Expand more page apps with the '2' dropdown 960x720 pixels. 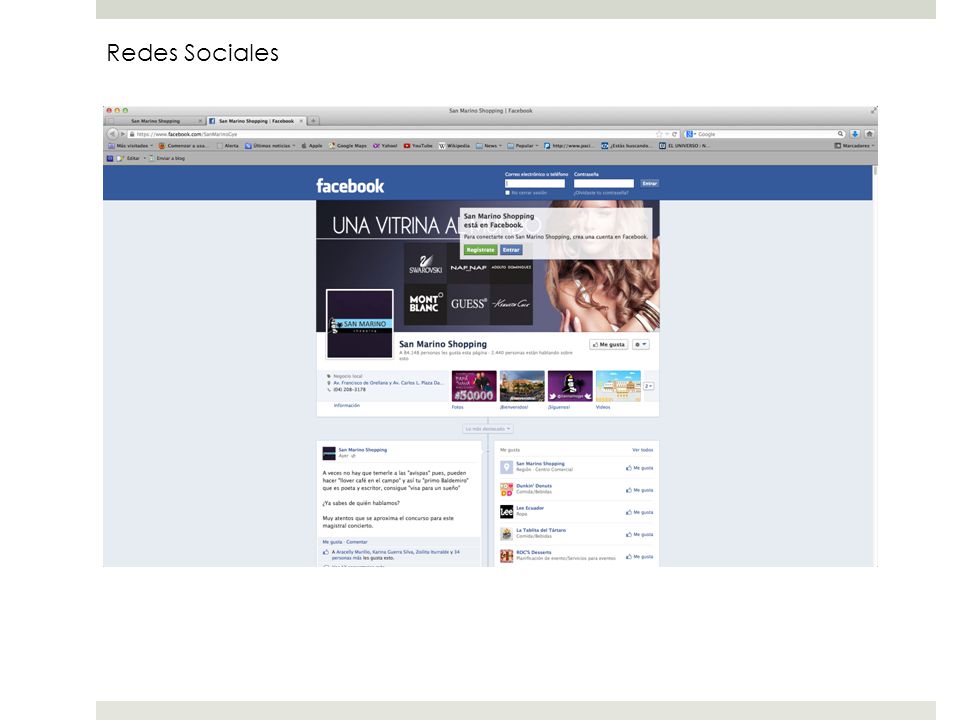coord(648,386)
